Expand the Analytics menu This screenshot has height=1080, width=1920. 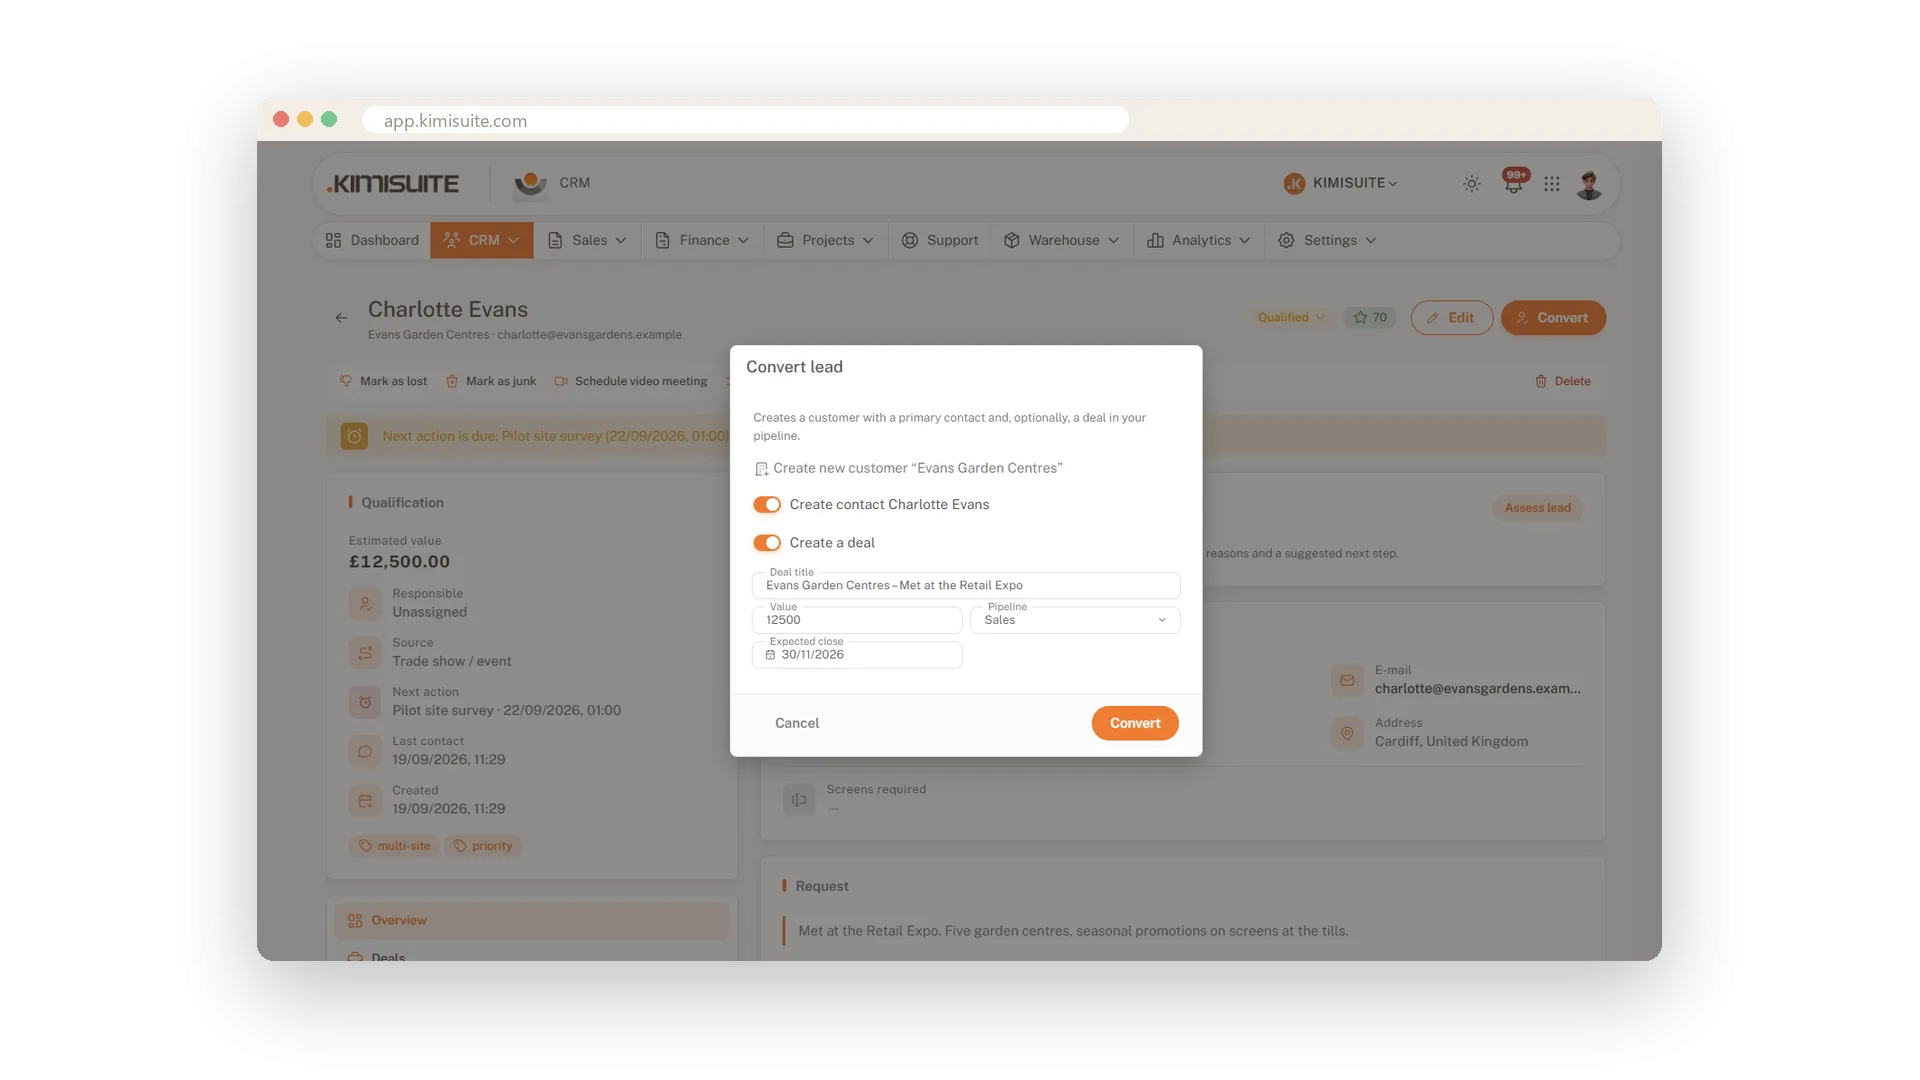(1199, 240)
